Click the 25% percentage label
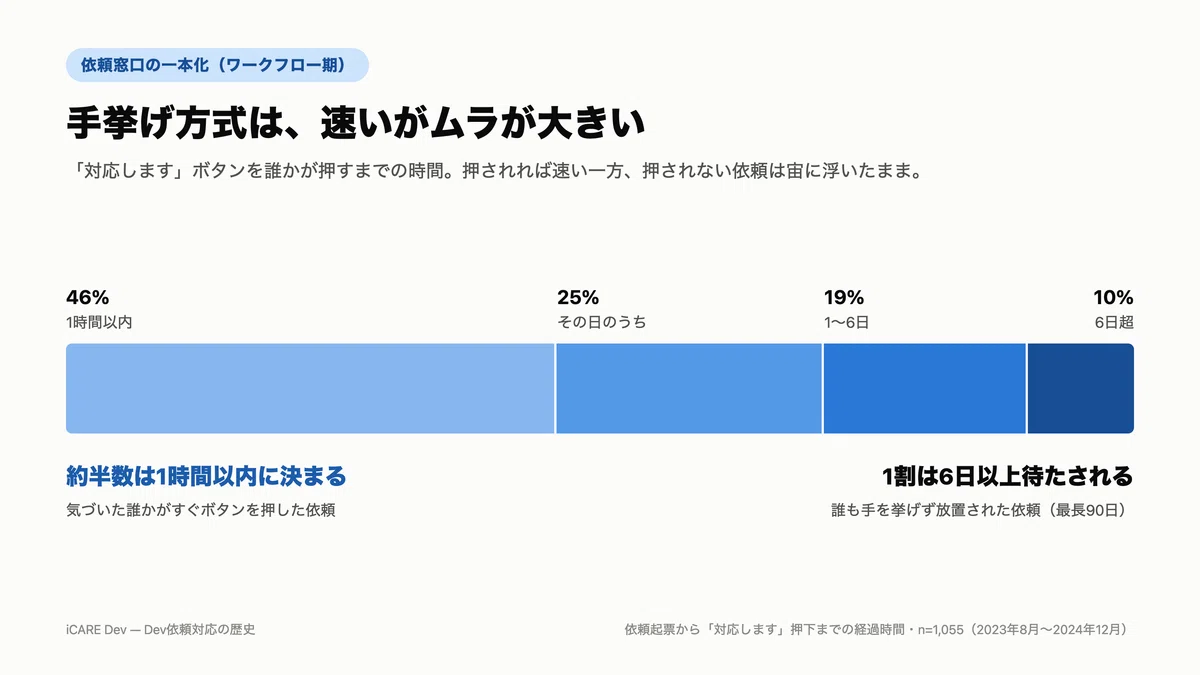The width and height of the screenshot is (1200, 675). 578,297
